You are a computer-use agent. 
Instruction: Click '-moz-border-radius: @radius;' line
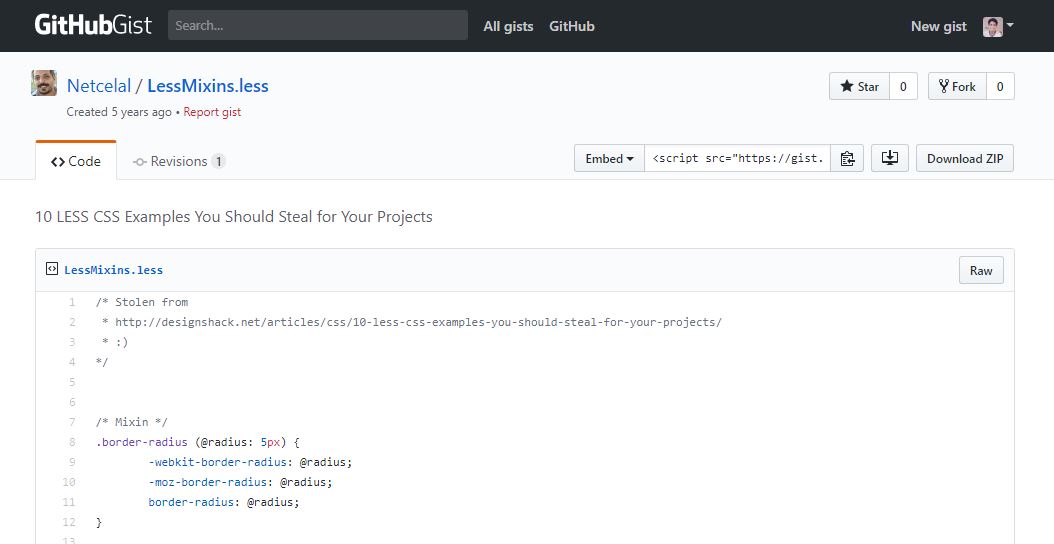(241, 482)
